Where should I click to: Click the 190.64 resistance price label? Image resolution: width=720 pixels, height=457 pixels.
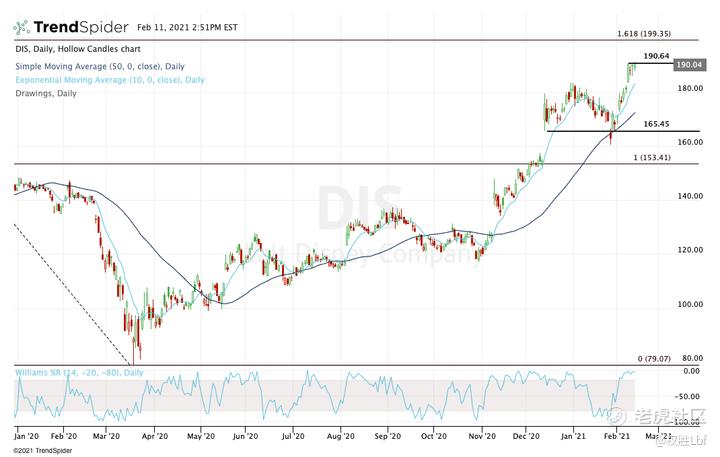click(656, 56)
